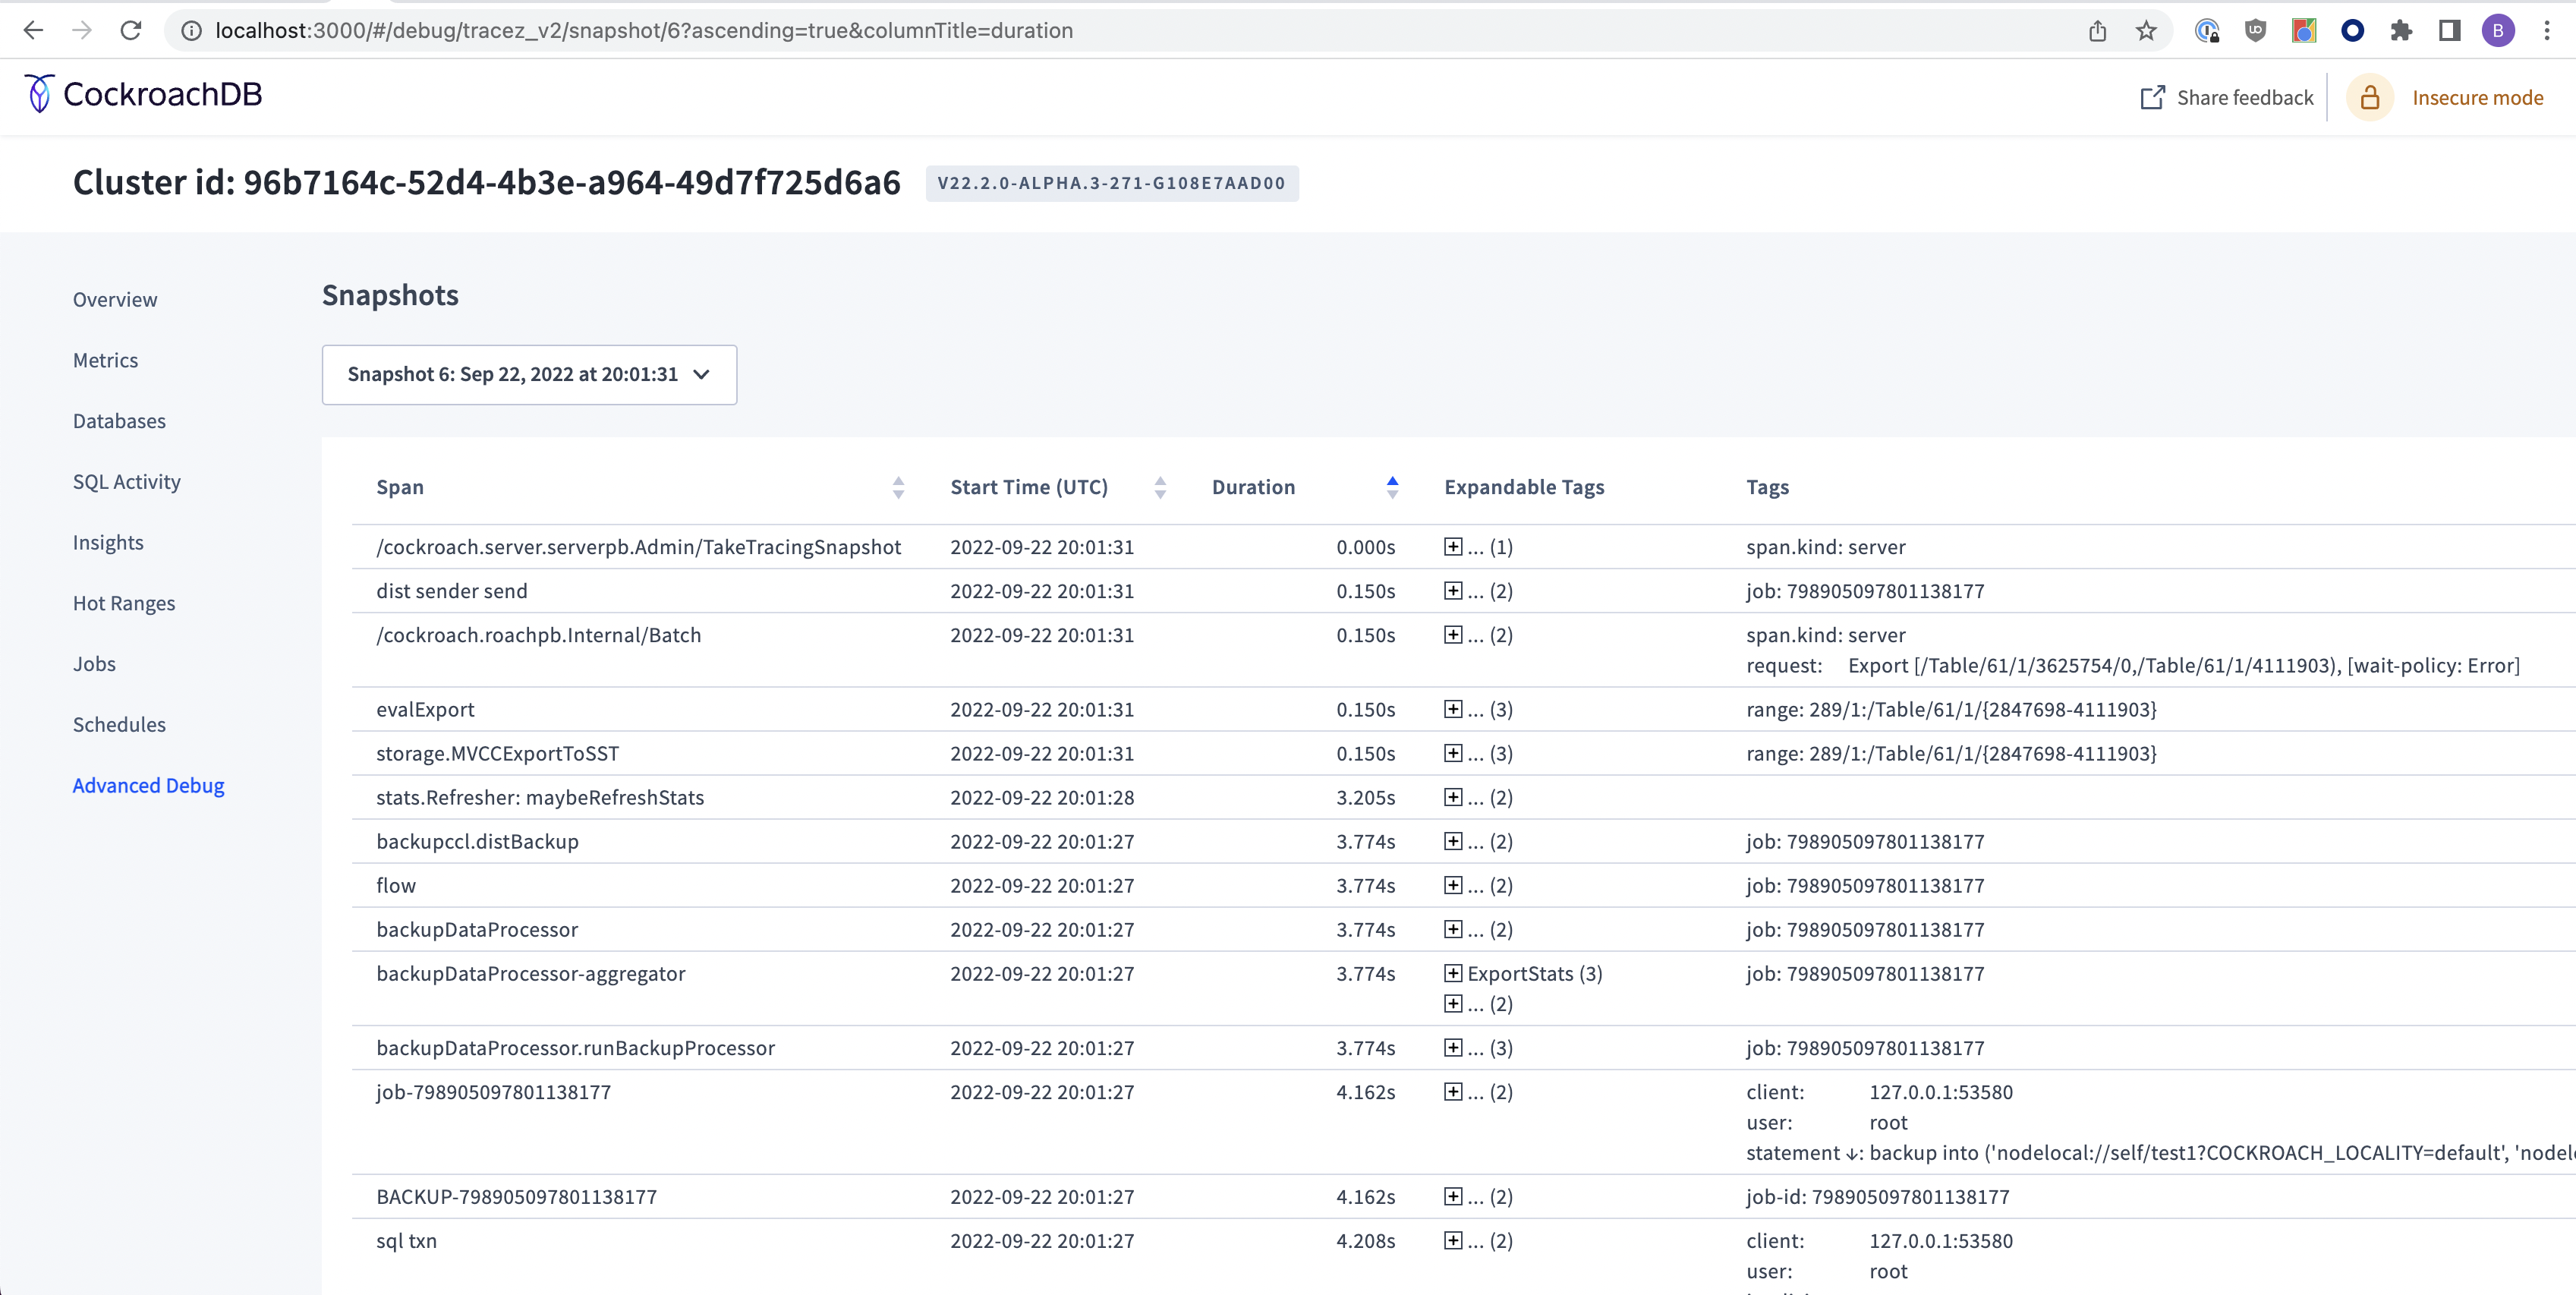Click the CockroachDB logo icon
Screen dimensions: 2576x1295
(x=39, y=94)
